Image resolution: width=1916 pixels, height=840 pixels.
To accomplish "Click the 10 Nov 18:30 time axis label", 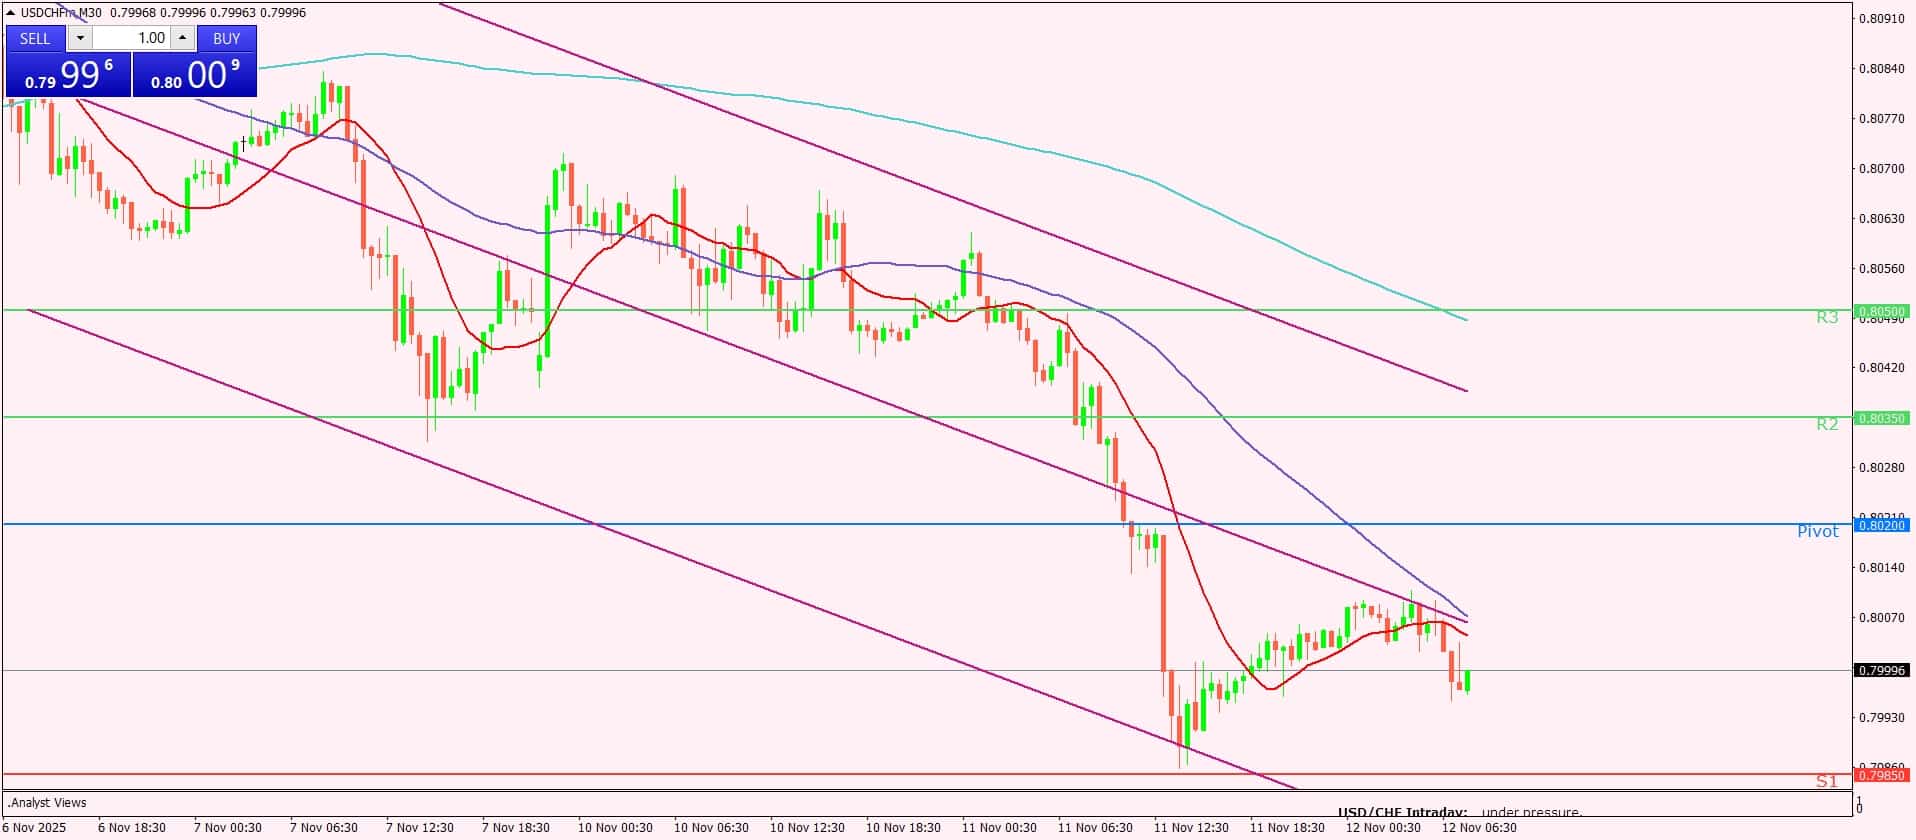I will coord(904,828).
